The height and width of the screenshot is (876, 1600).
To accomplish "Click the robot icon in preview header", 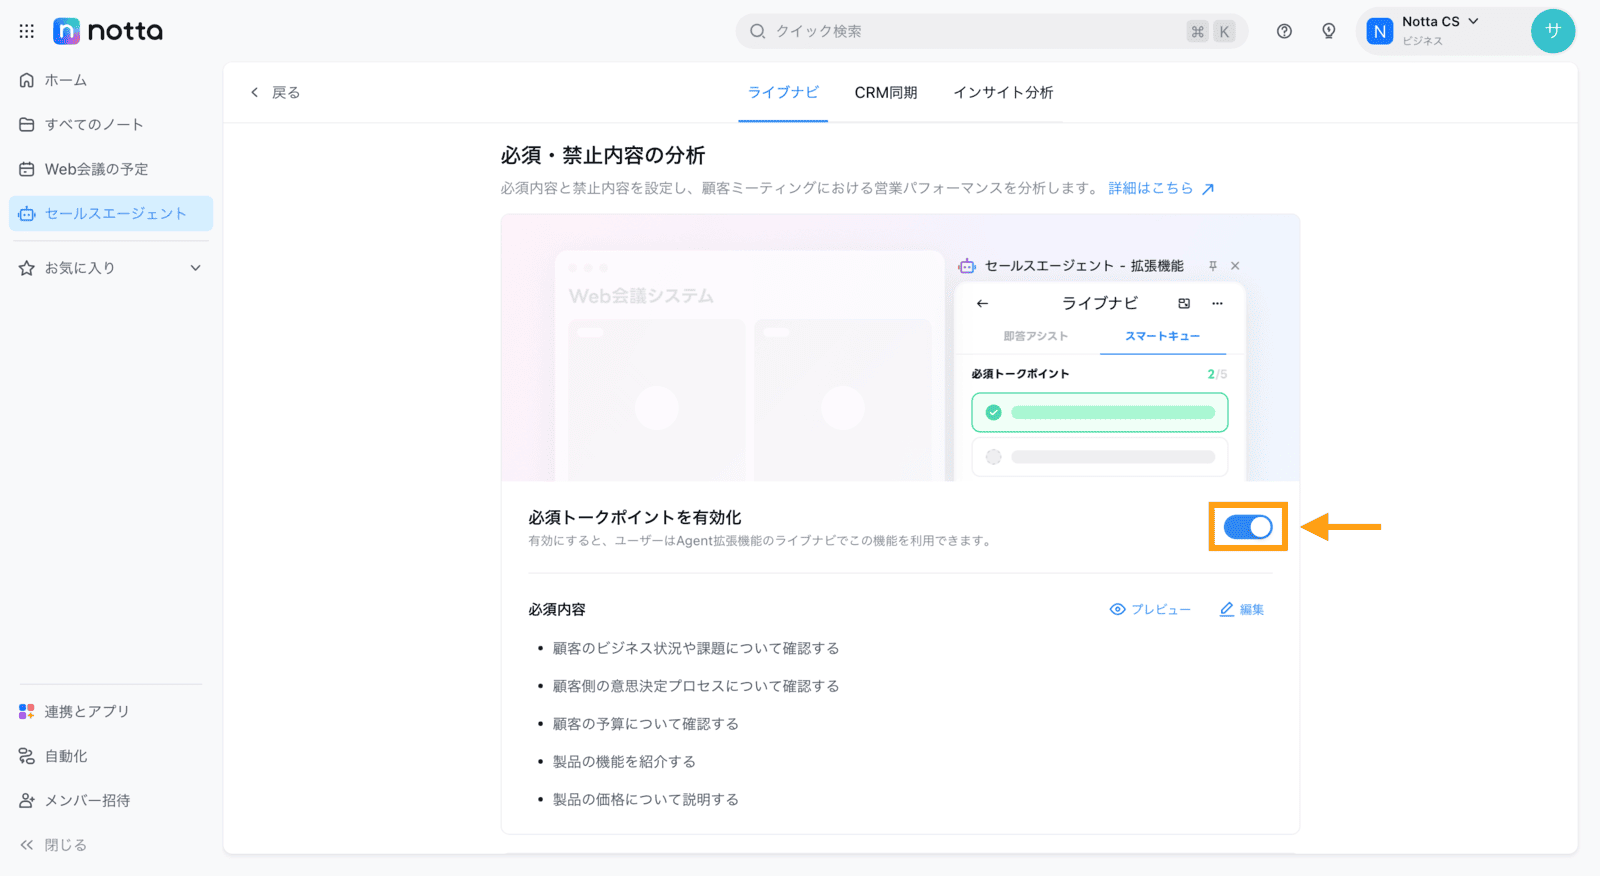I will 967,266.
